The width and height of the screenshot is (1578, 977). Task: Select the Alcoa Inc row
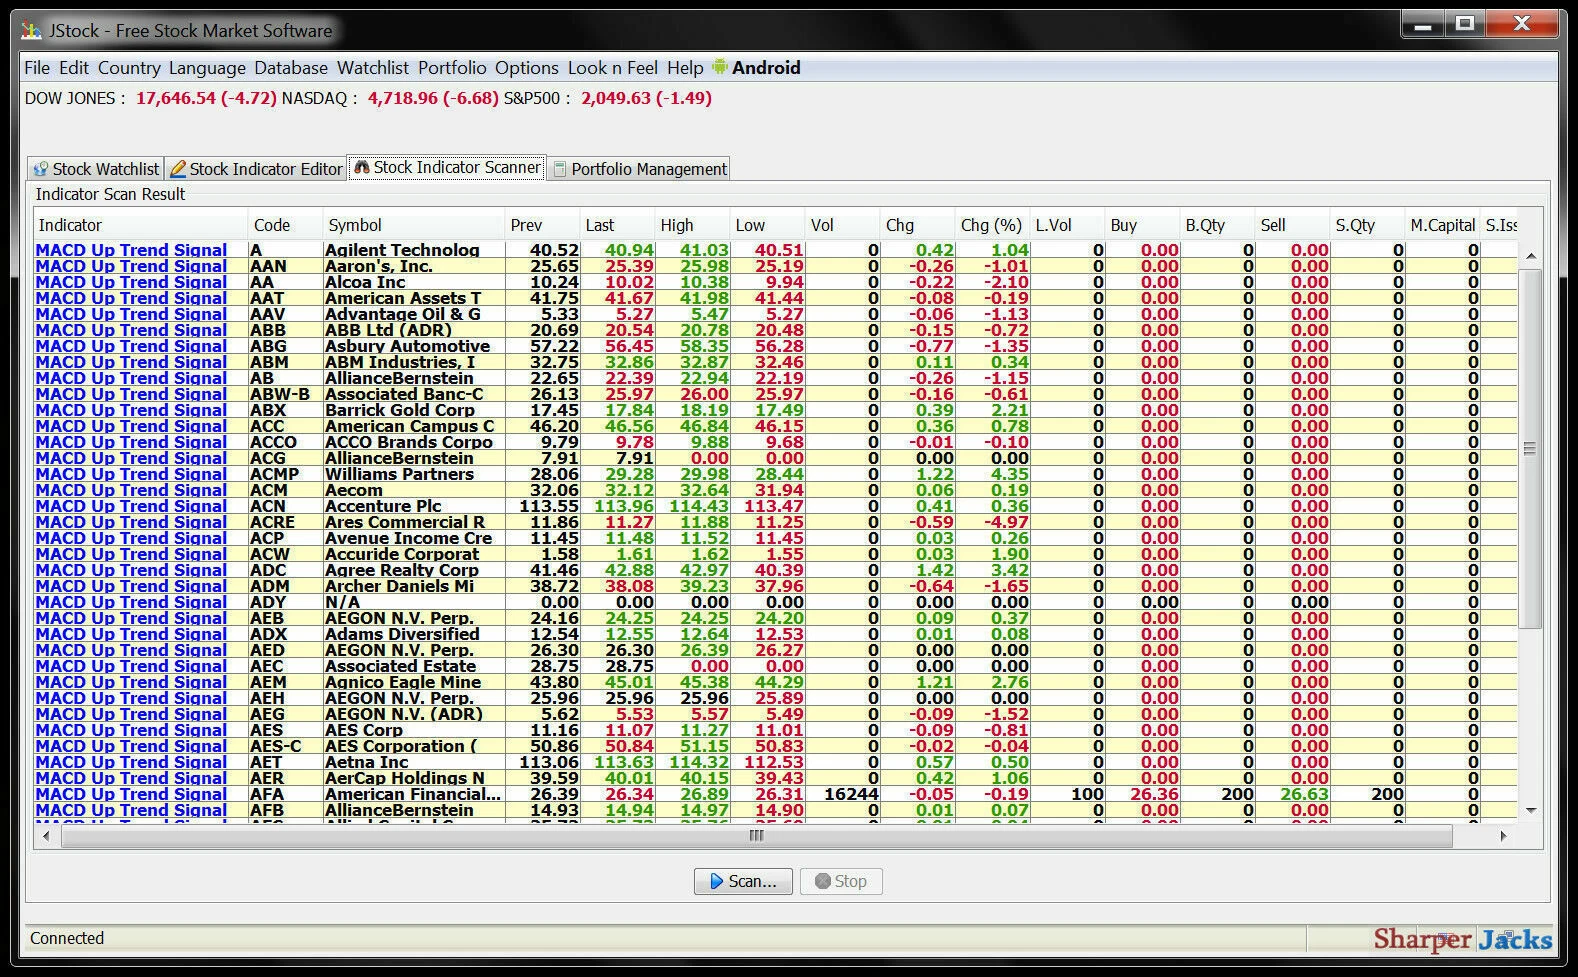pos(776,282)
